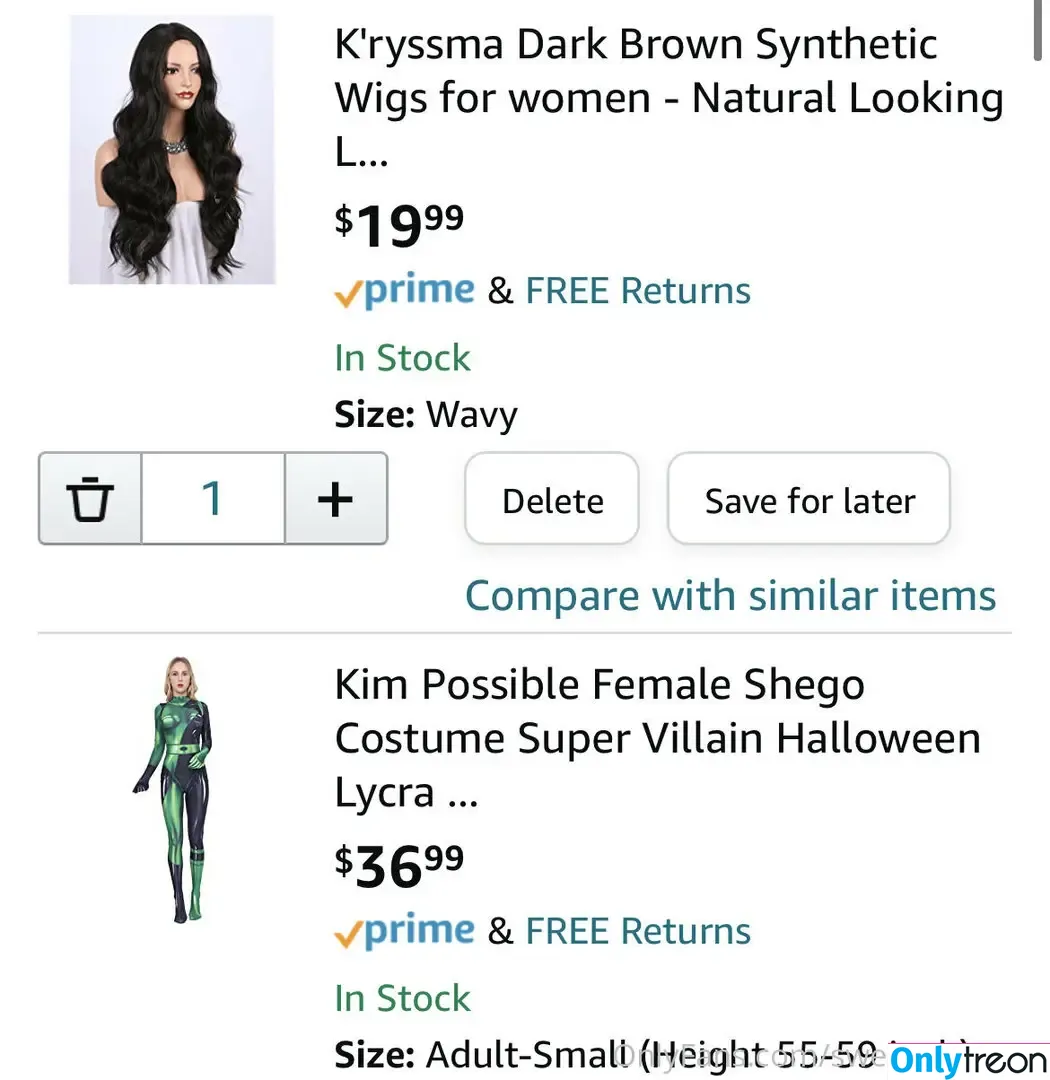Screen dimensions: 1050x1080
Task: Save the wig for later
Action: [x=809, y=499]
